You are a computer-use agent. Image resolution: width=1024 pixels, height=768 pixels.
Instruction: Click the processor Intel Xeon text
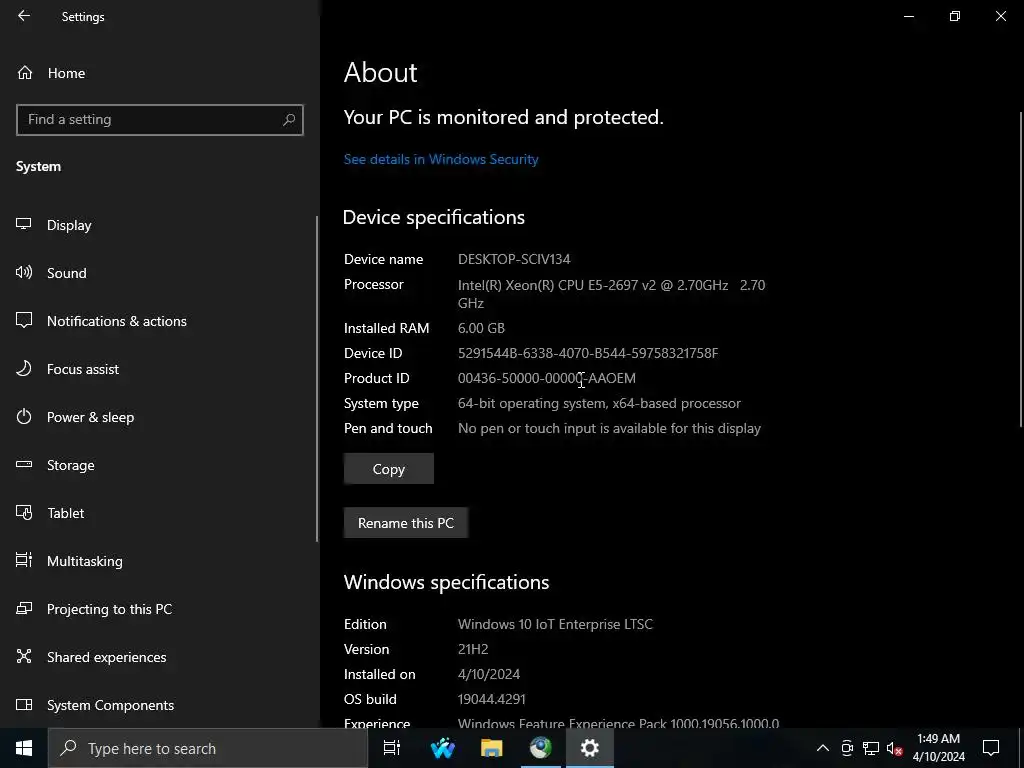[x=611, y=294]
